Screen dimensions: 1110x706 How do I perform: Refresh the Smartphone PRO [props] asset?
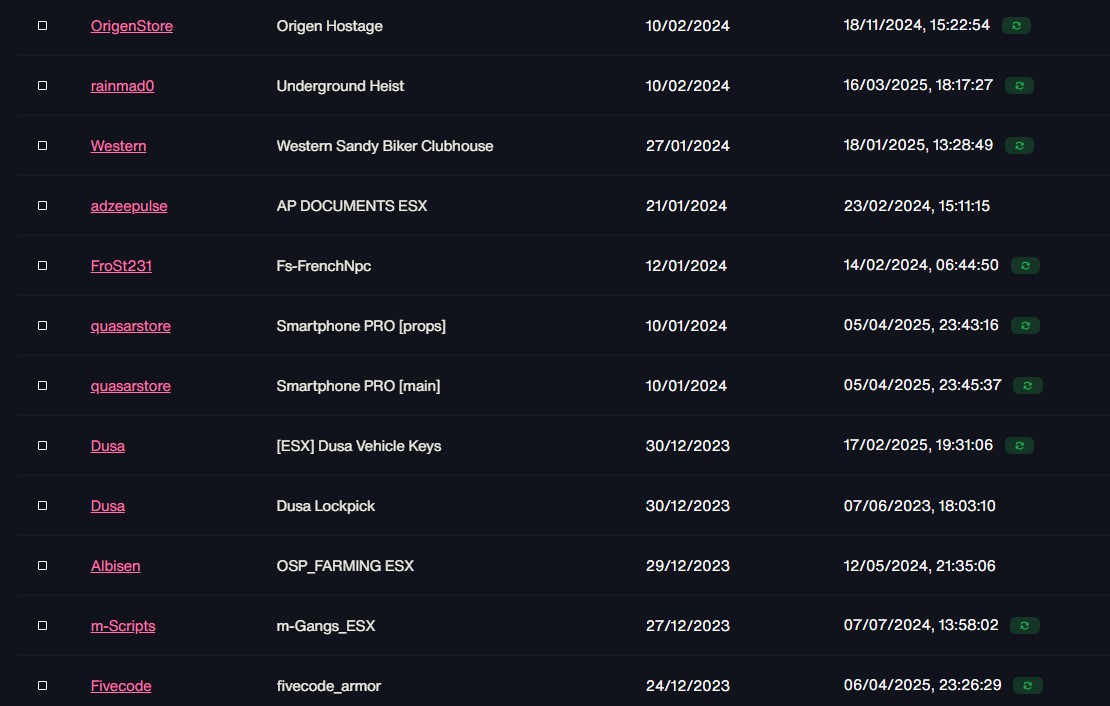[x=1025, y=326]
